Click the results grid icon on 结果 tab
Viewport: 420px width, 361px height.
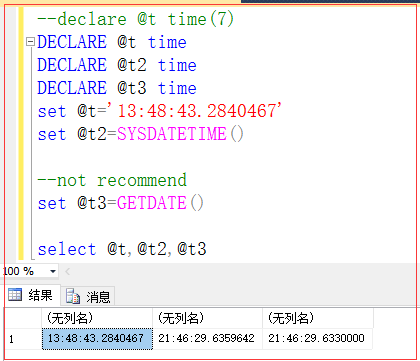pyautogui.click(x=15, y=295)
